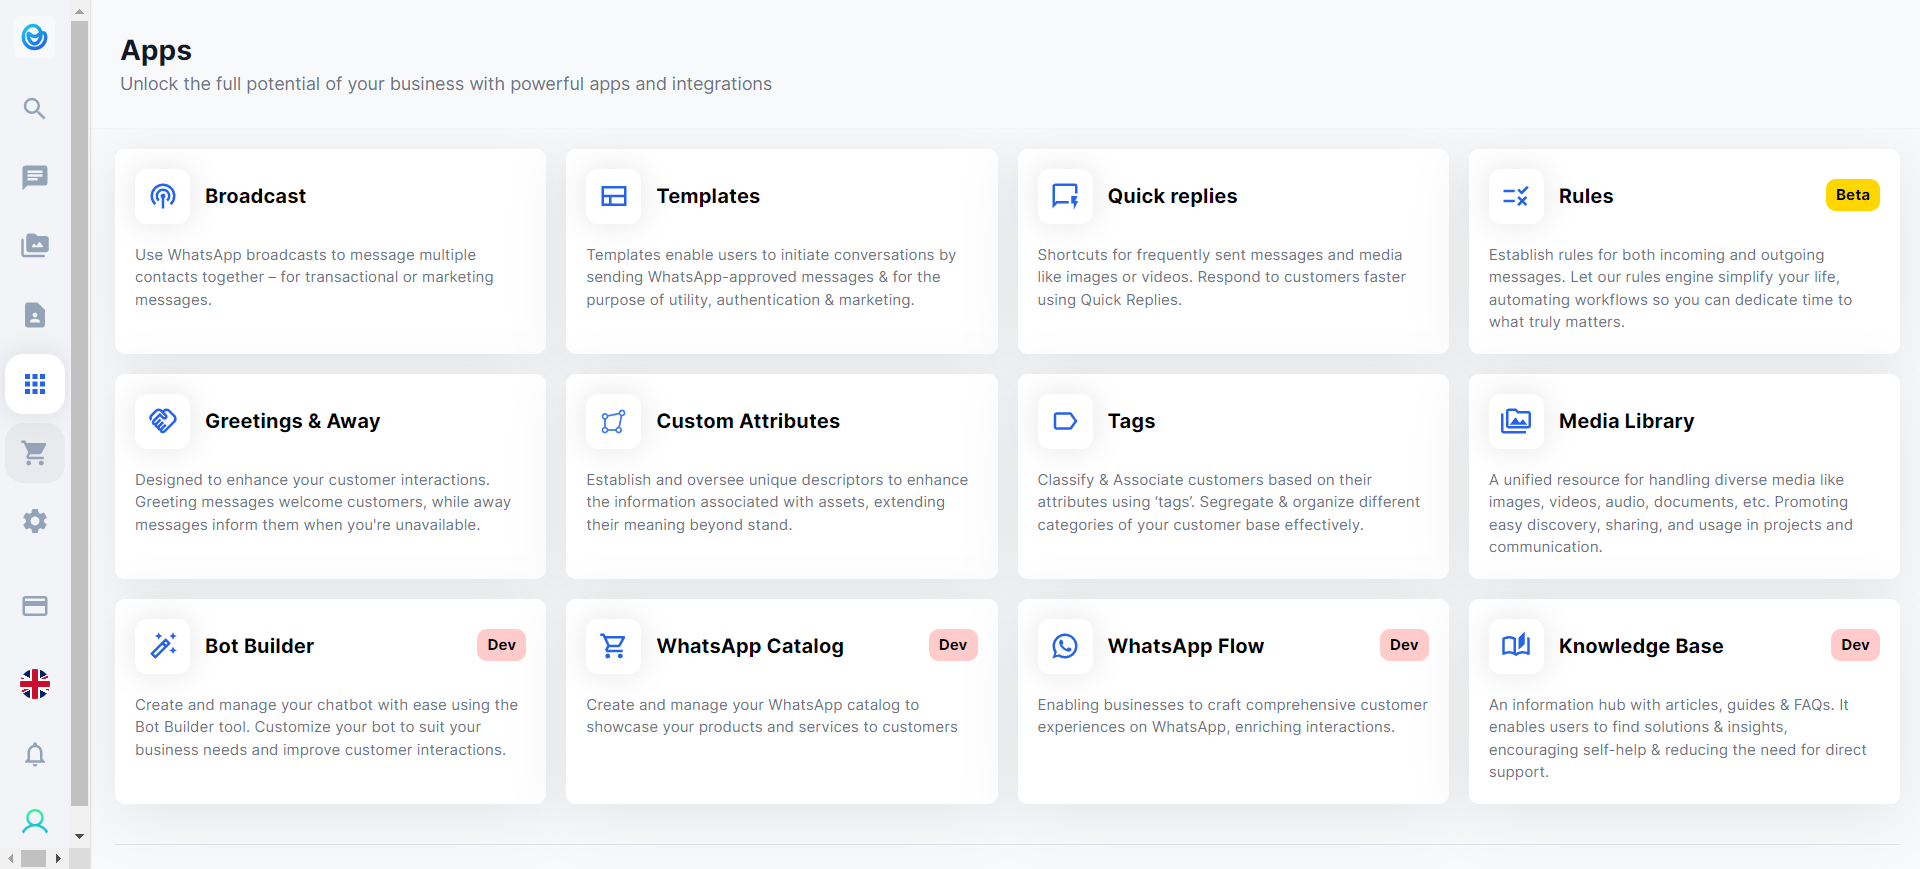This screenshot has width=1920, height=869.
Task: Click the Quick replies icon
Action: coord(1065,196)
